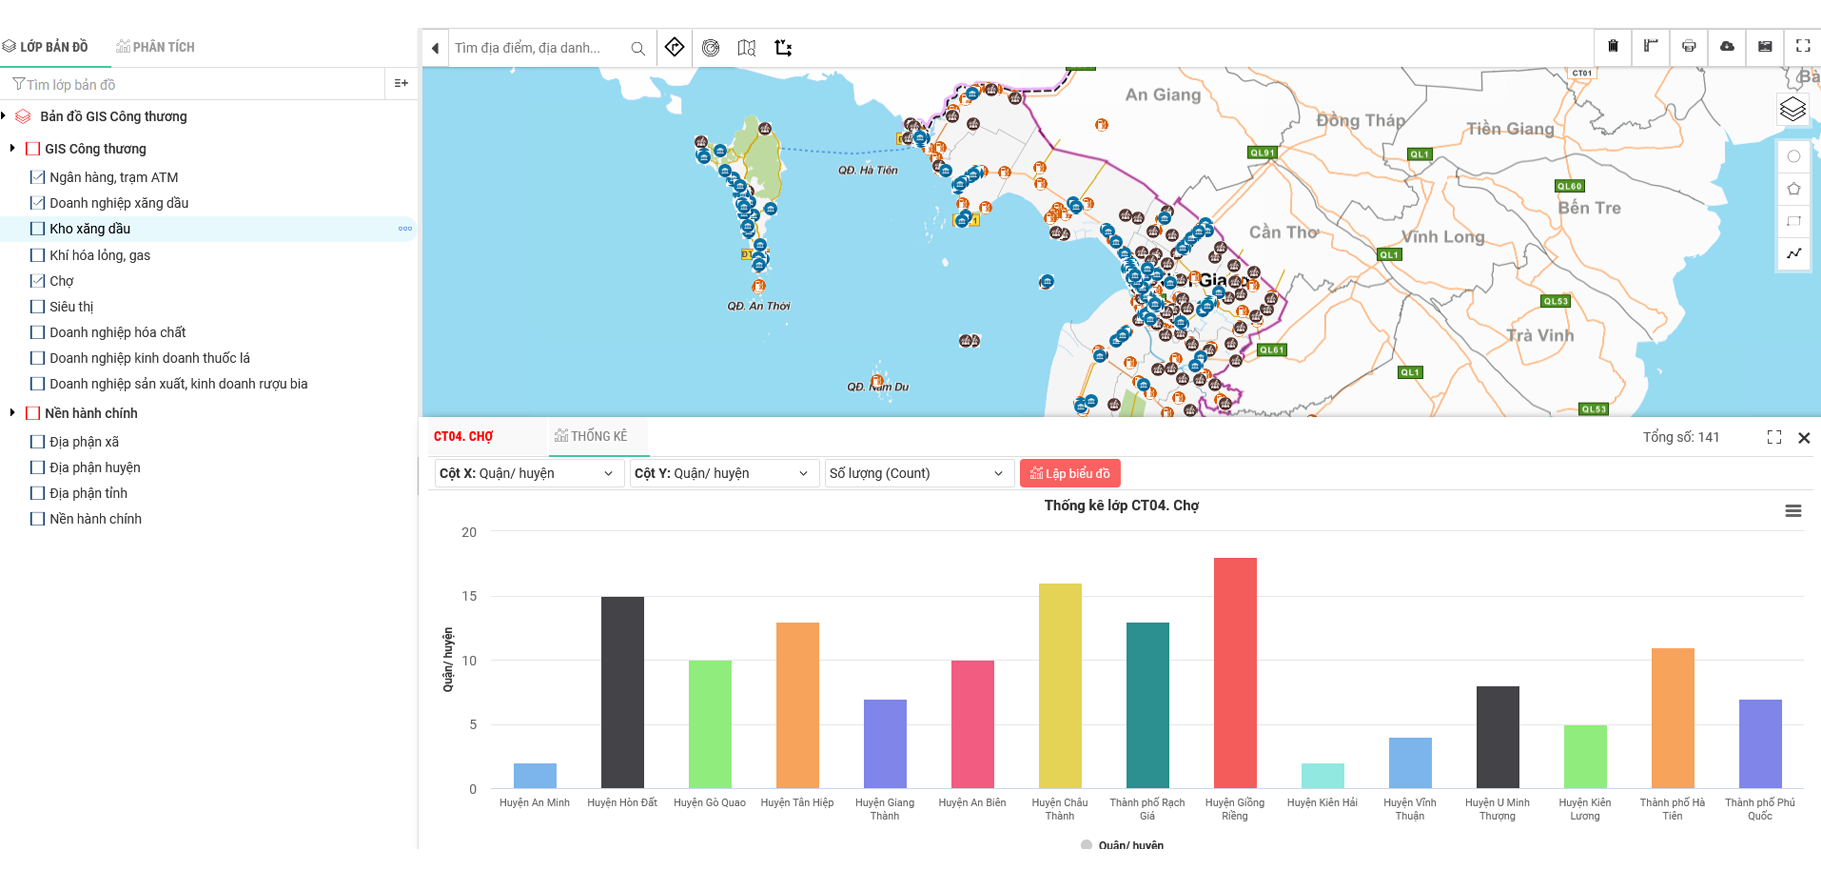Click the cloud download icon
Screen dimensions: 1821x875
1726,46
